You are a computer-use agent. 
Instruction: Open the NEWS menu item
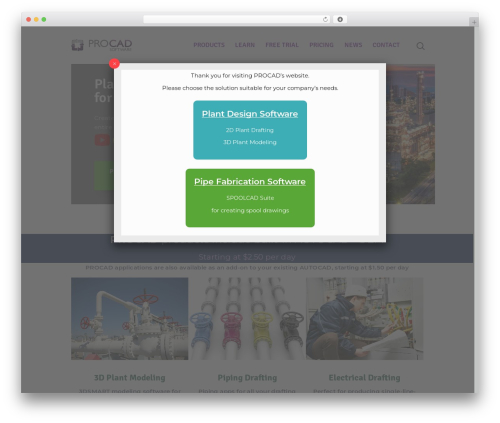pyautogui.click(x=353, y=45)
